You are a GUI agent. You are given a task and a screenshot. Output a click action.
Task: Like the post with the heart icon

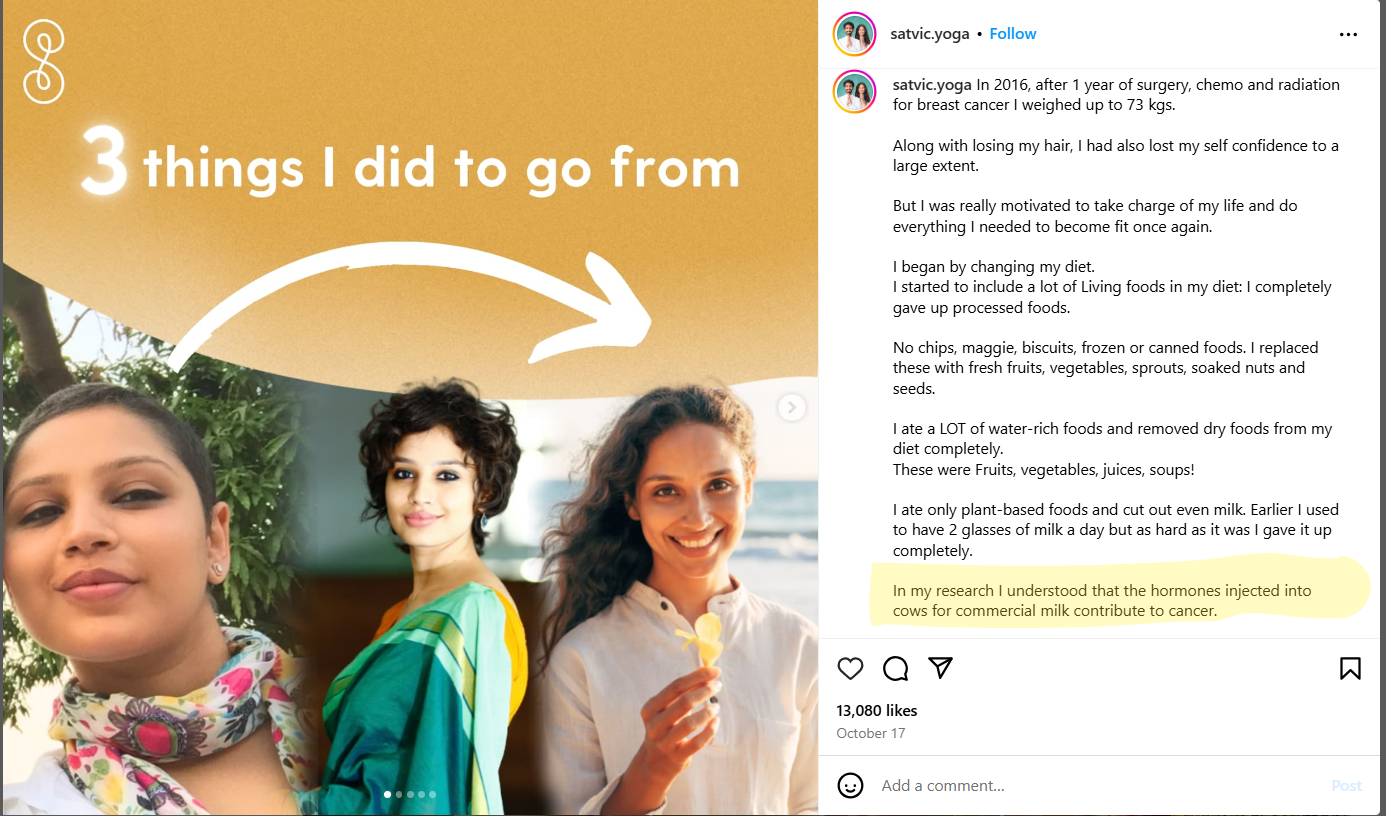point(850,668)
